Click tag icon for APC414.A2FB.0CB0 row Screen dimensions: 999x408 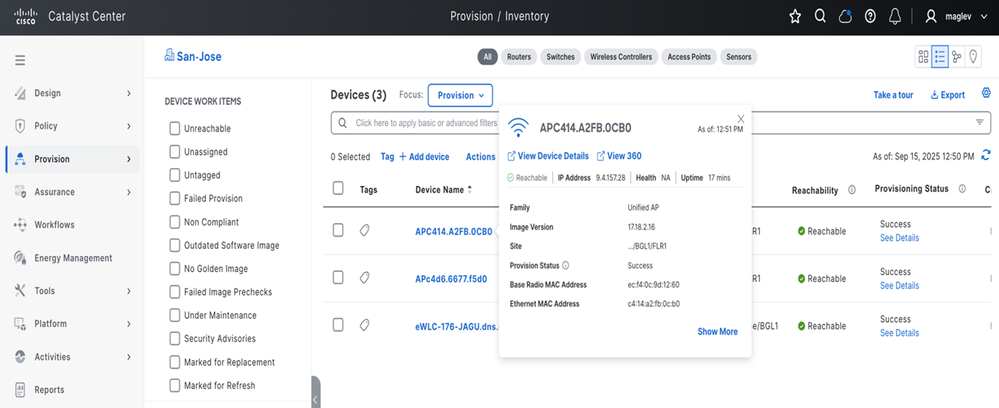(x=364, y=231)
